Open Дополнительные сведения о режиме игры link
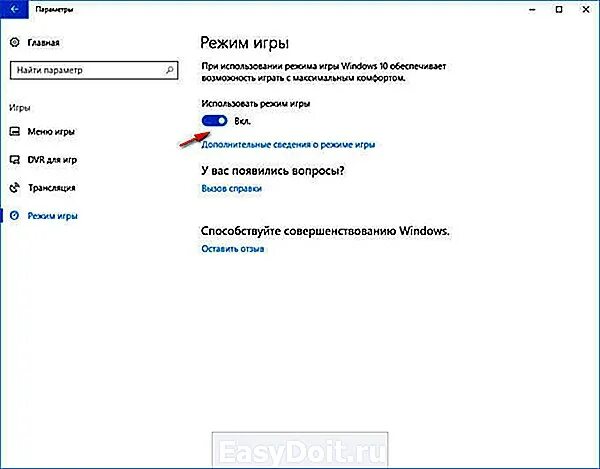 [x=288, y=145]
